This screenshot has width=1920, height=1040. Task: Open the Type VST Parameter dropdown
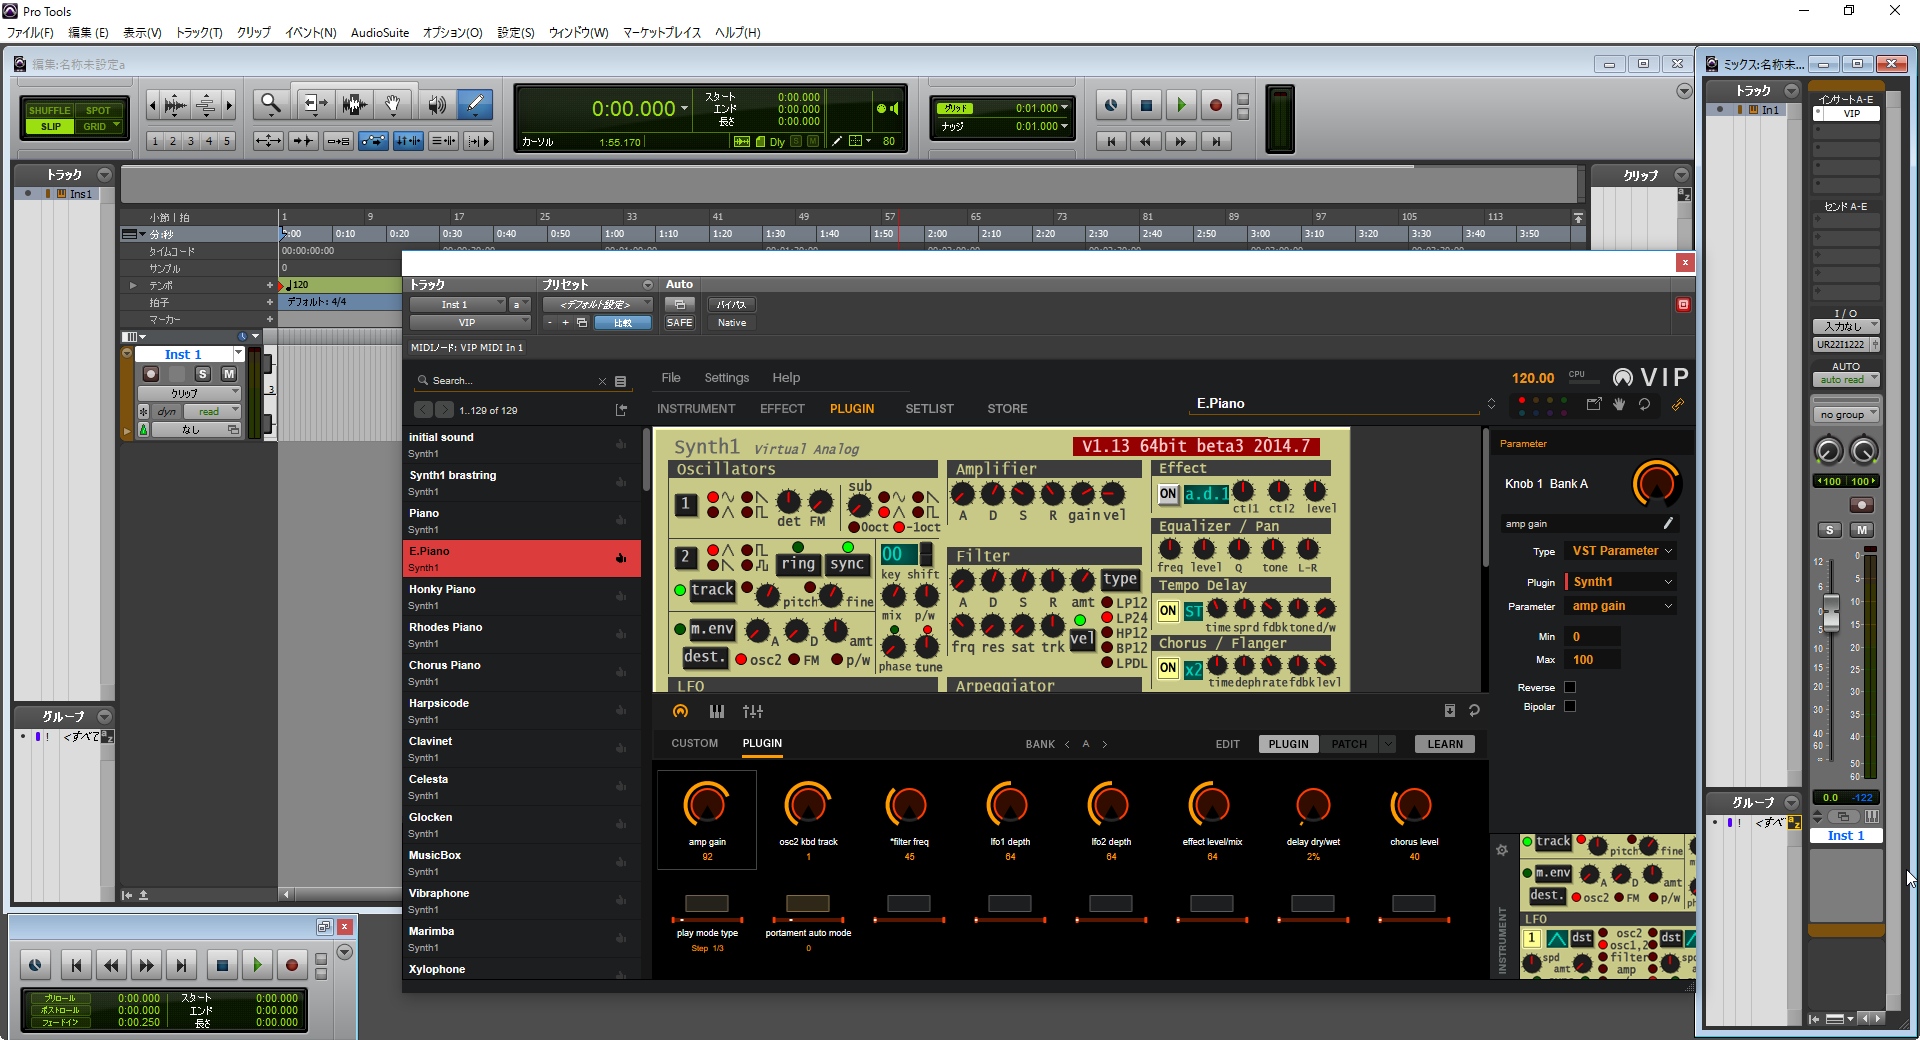point(1620,551)
